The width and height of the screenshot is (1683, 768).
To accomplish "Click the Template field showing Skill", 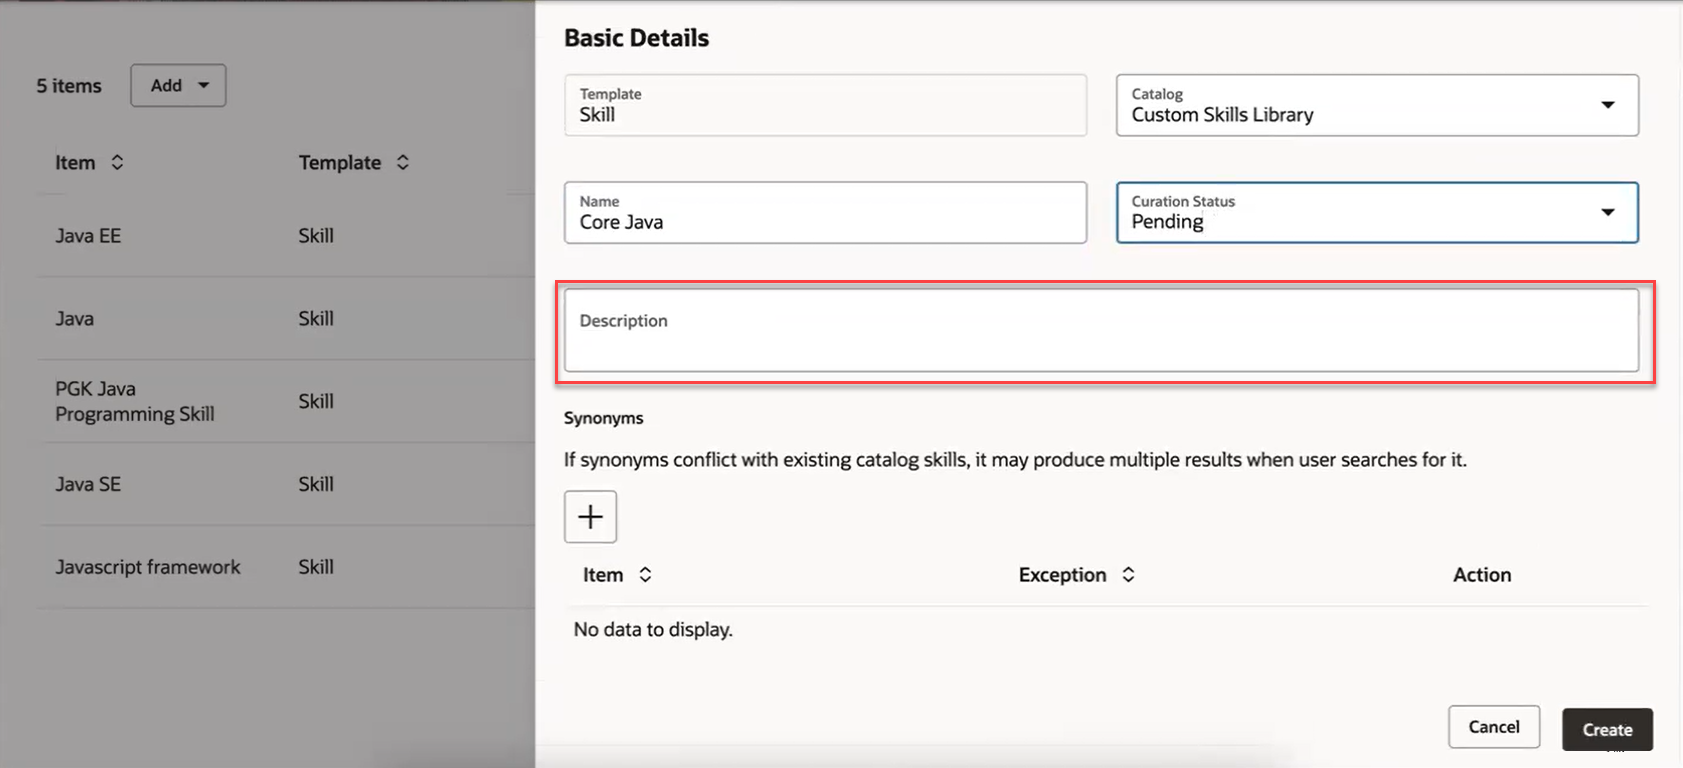I will click(x=825, y=105).
